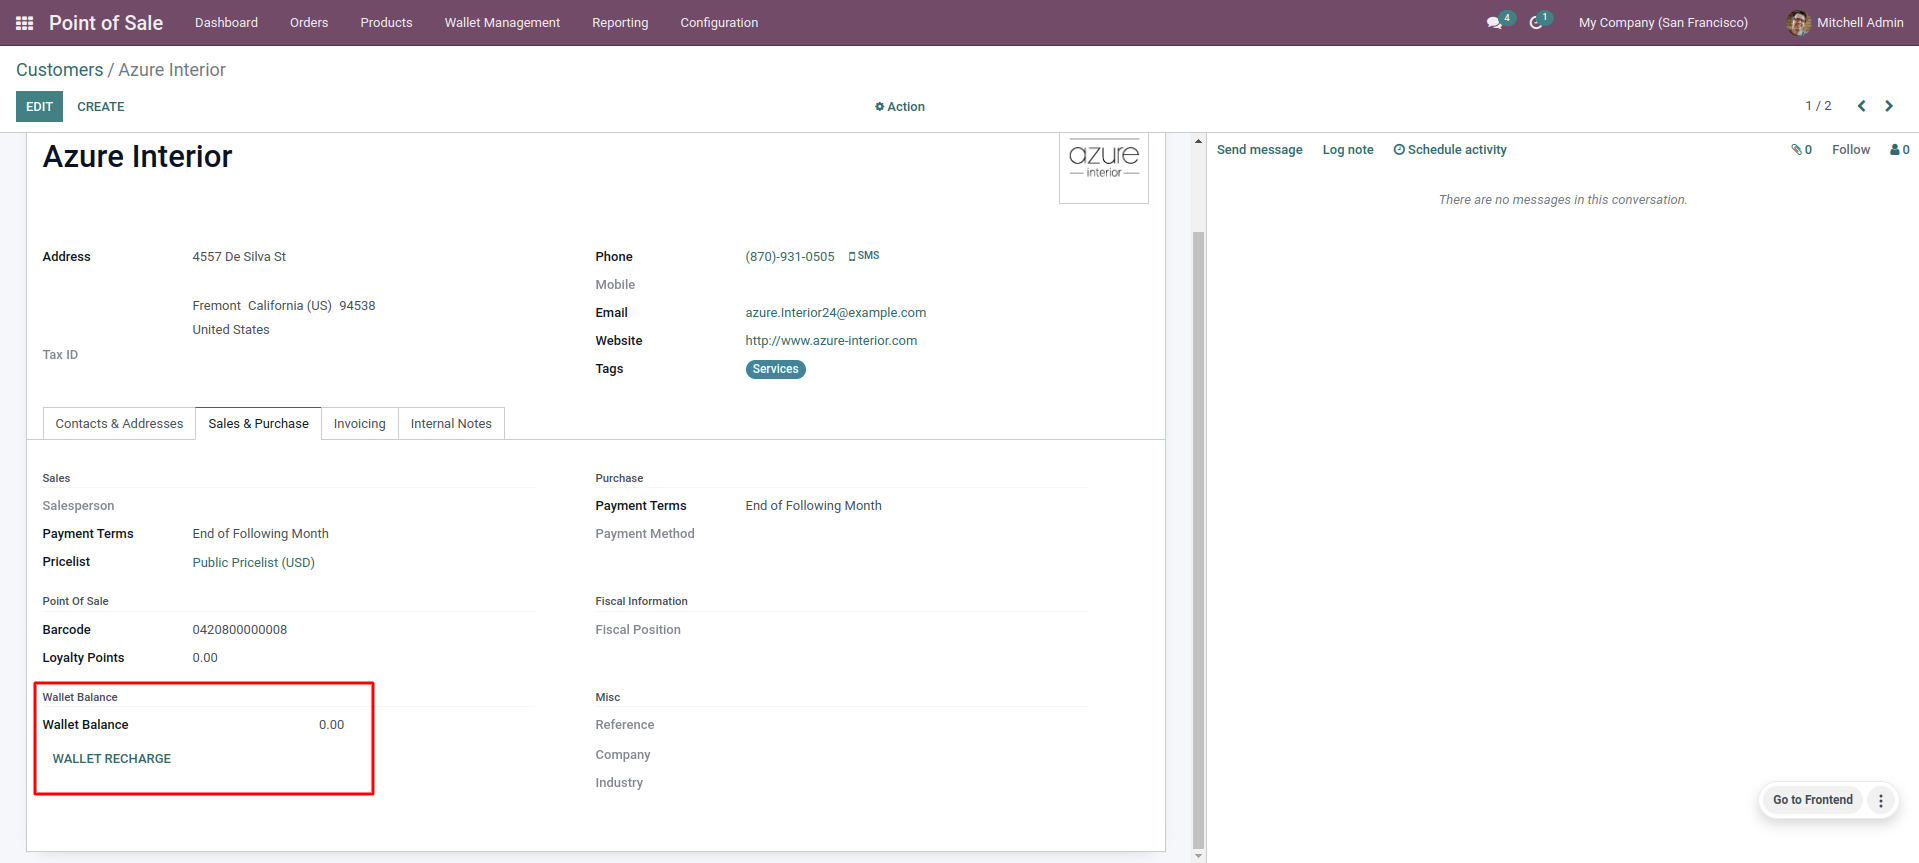The height and width of the screenshot is (863, 1919).
Task: Open the website http://www.azure-interior.com link
Action: [x=831, y=341]
